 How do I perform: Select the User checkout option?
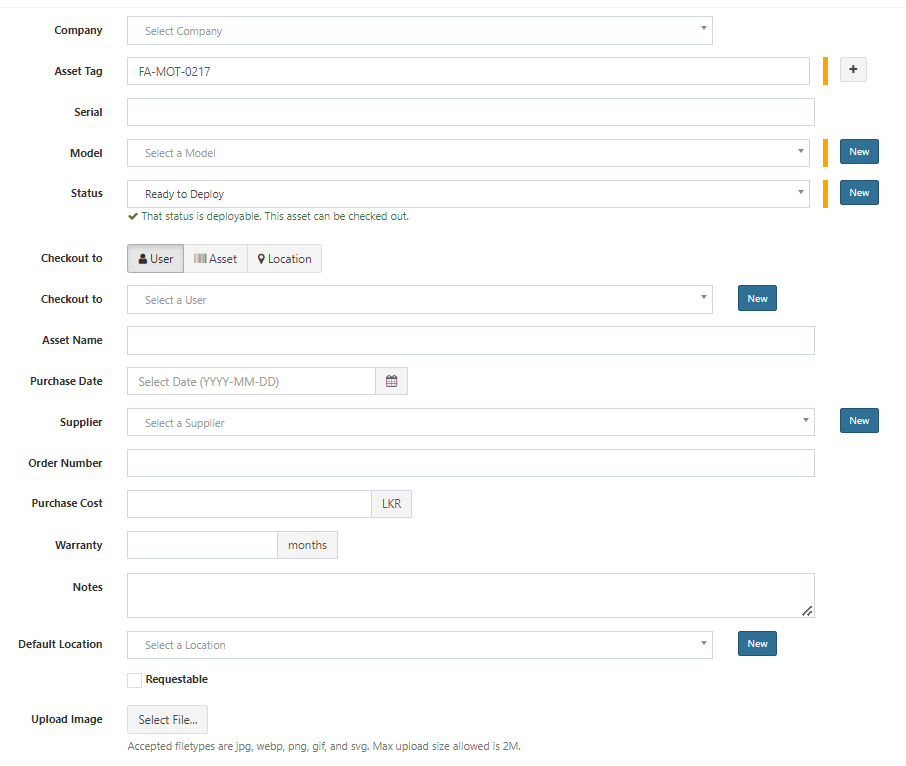155,259
